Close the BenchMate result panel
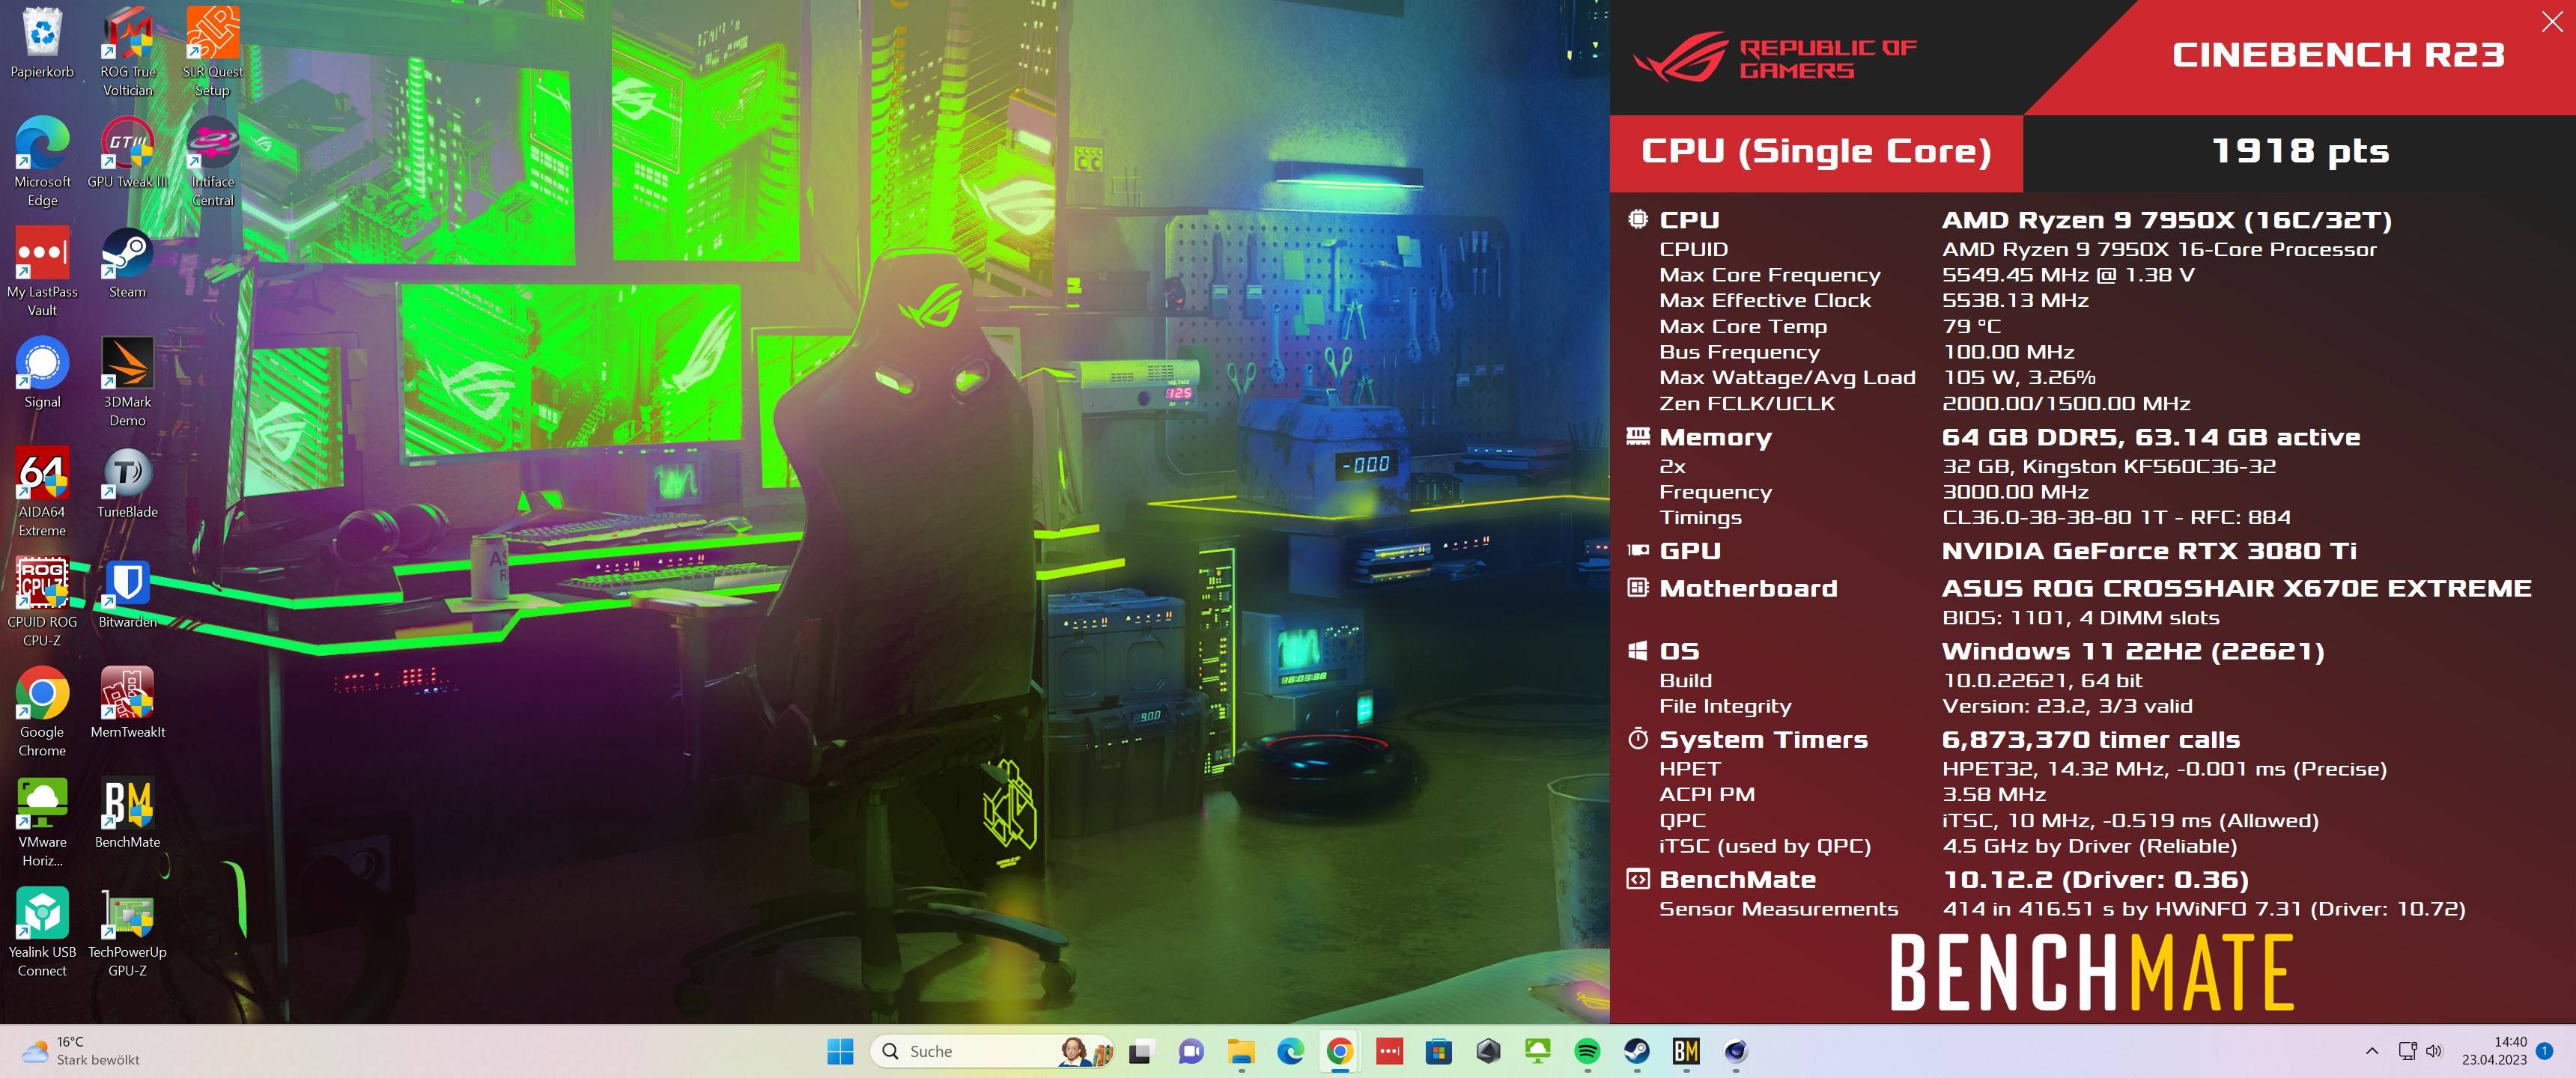Screen dimensions: 2576x1078 click(2552, 21)
